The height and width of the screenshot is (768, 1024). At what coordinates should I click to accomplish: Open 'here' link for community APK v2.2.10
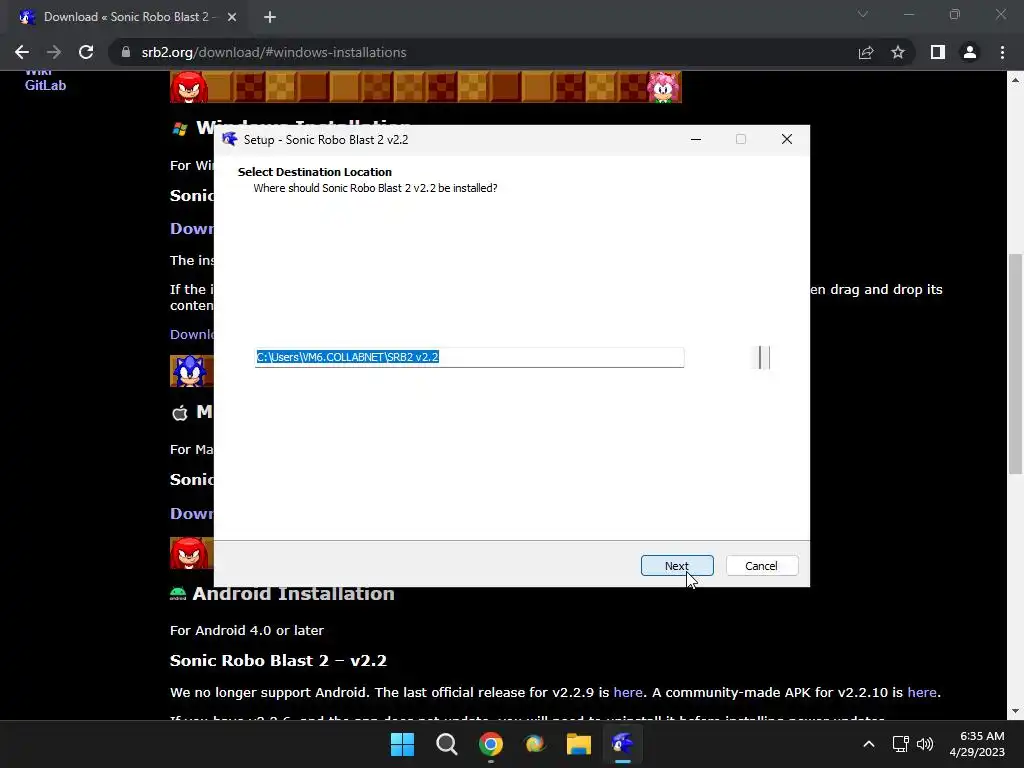click(921, 692)
